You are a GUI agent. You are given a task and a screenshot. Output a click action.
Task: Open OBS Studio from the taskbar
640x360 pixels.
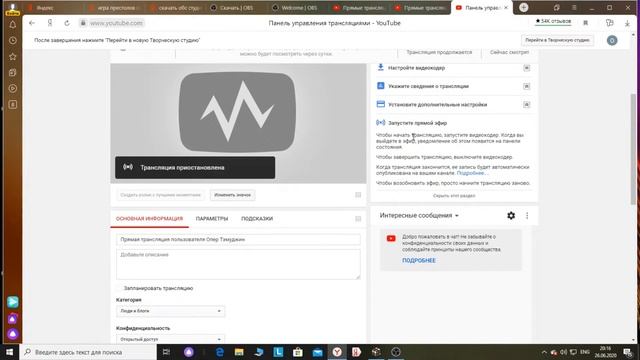tap(396, 352)
